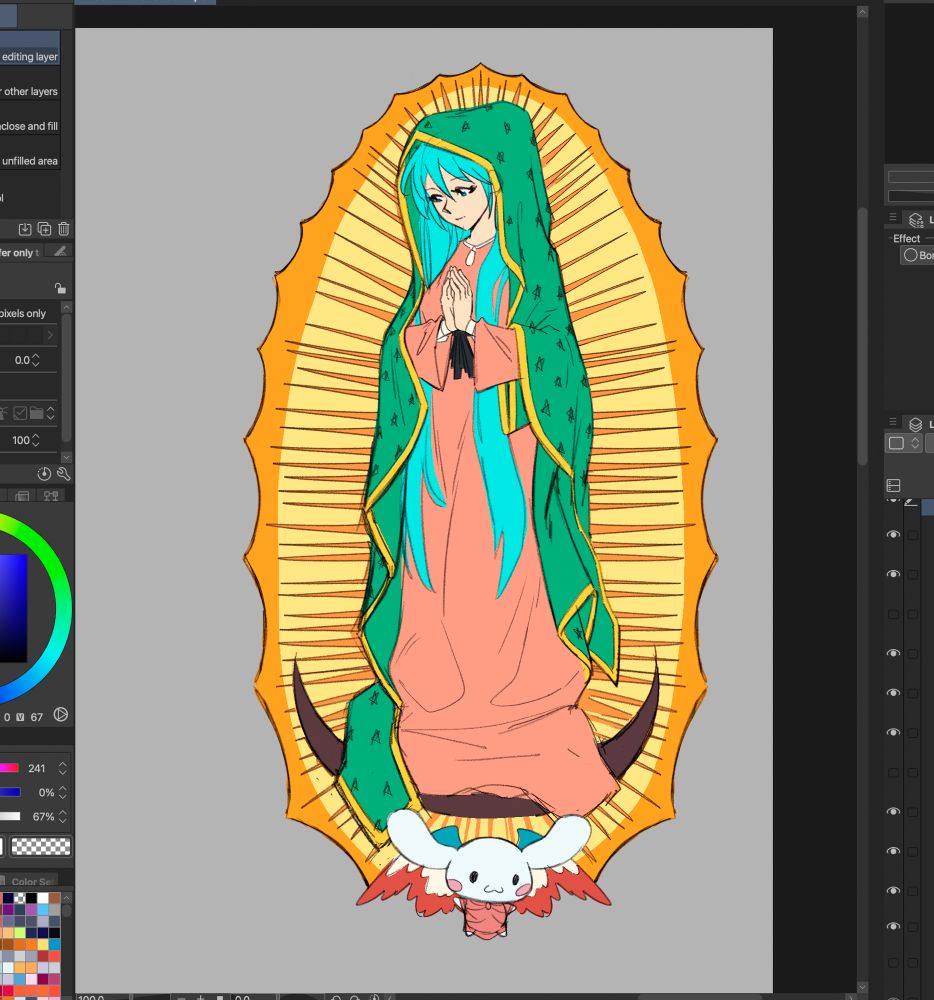Select the transparent checkered color chip
934x1000 pixels.
[x=41, y=846]
